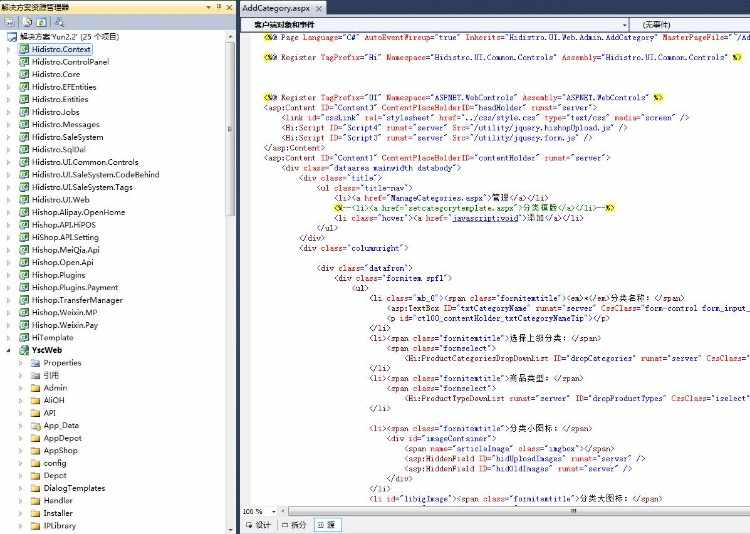This screenshot has width=750, height=534.
Task: Click the Hidistro.SqlDal project icon
Action: coord(24,149)
